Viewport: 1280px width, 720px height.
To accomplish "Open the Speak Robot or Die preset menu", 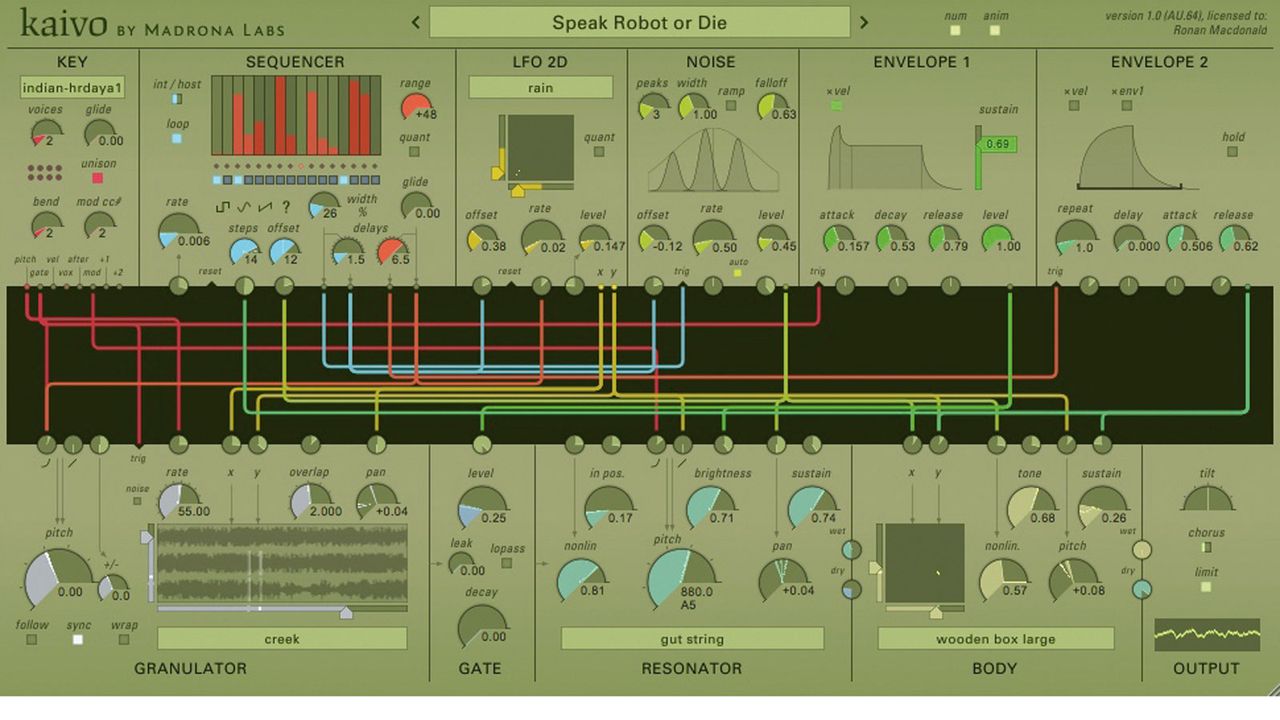I will (639, 22).
